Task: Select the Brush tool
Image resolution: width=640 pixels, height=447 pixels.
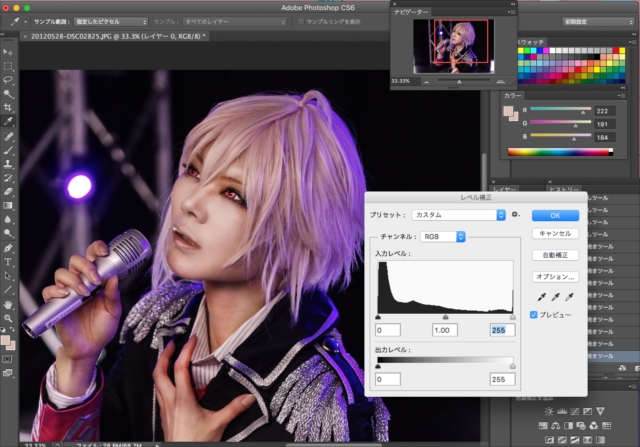Action: coord(8,150)
